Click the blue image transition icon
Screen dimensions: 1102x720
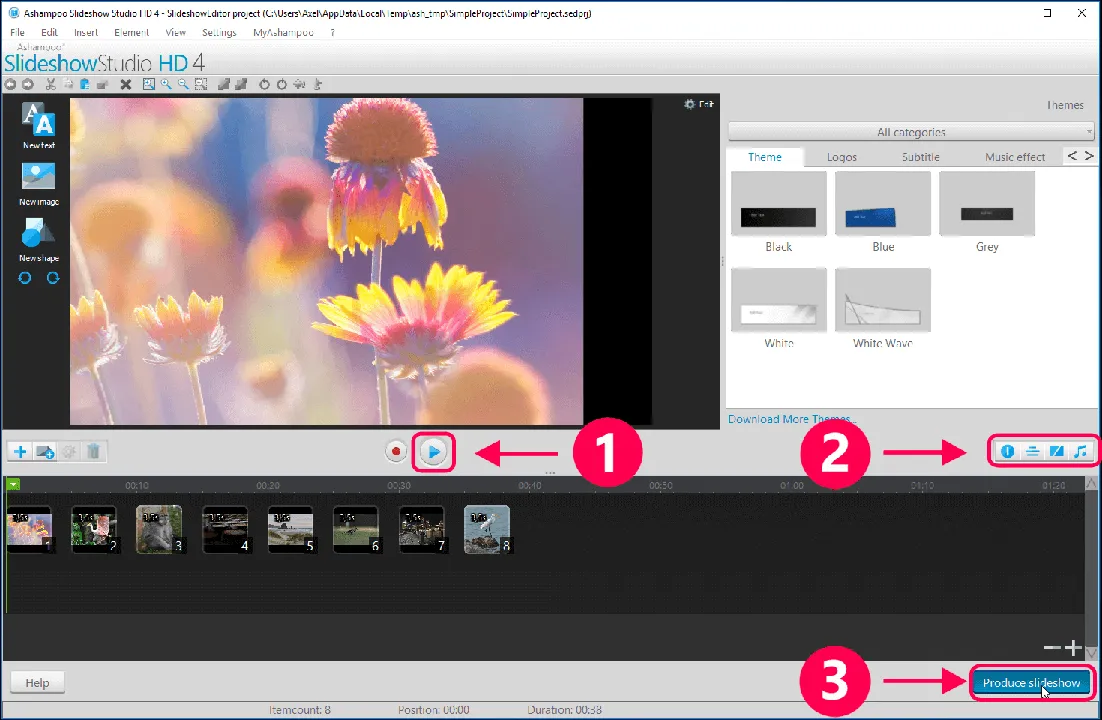[1056, 451]
